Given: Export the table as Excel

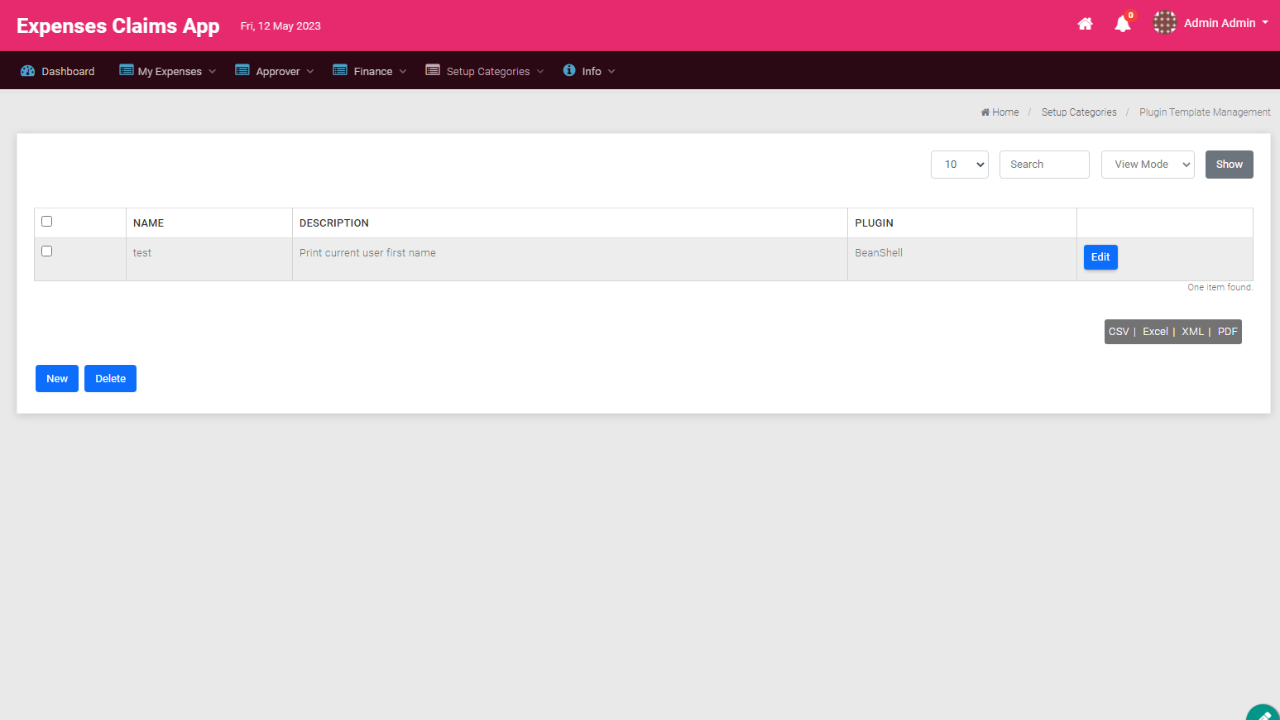Looking at the screenshot, I should pos(1155,332).
